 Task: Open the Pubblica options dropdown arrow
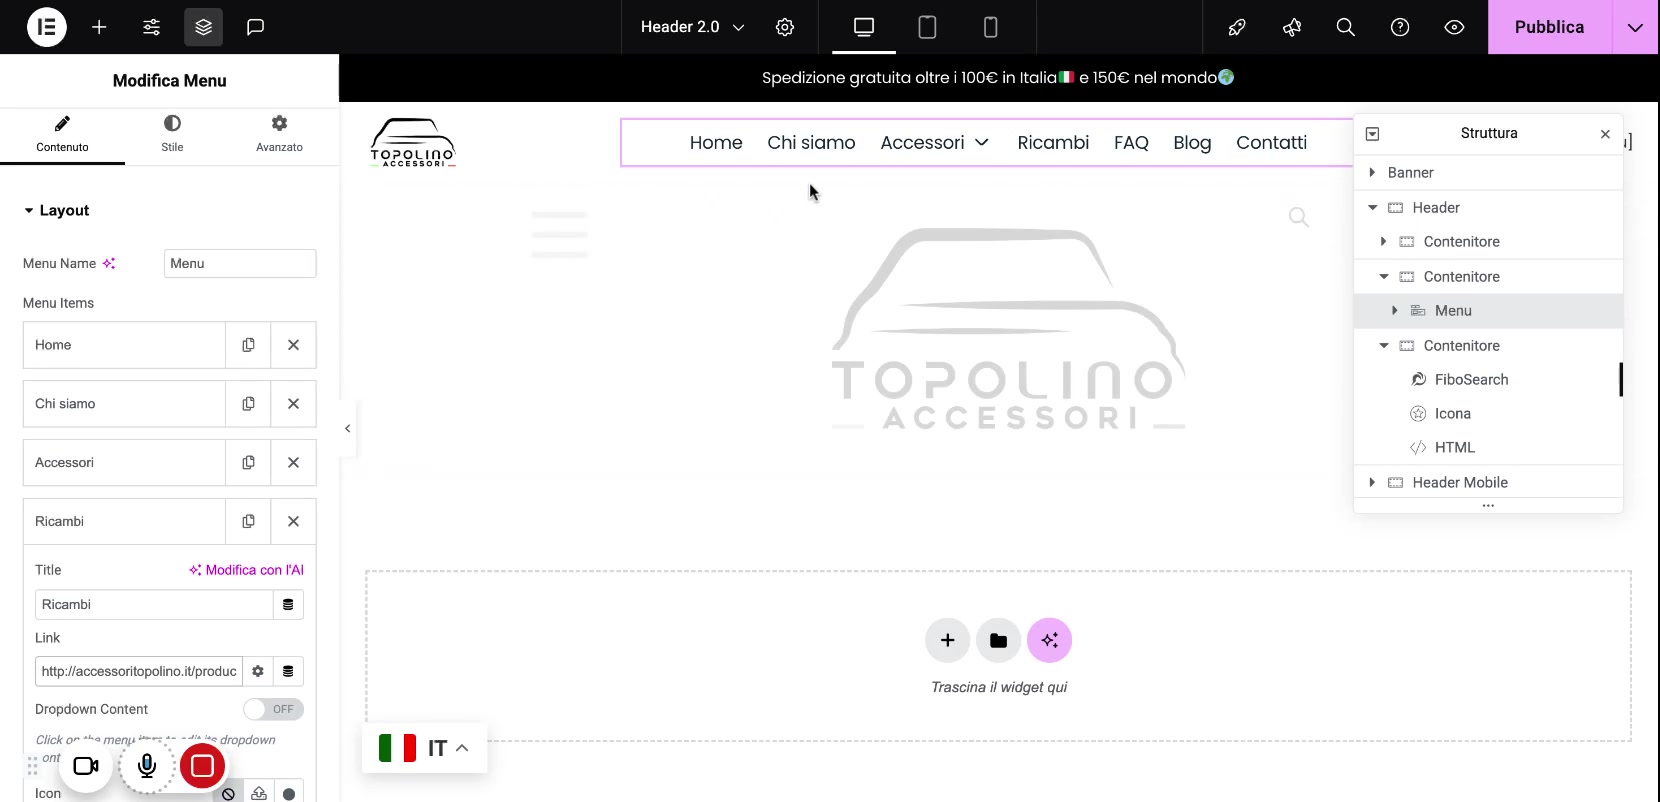tap(1635, 27)
